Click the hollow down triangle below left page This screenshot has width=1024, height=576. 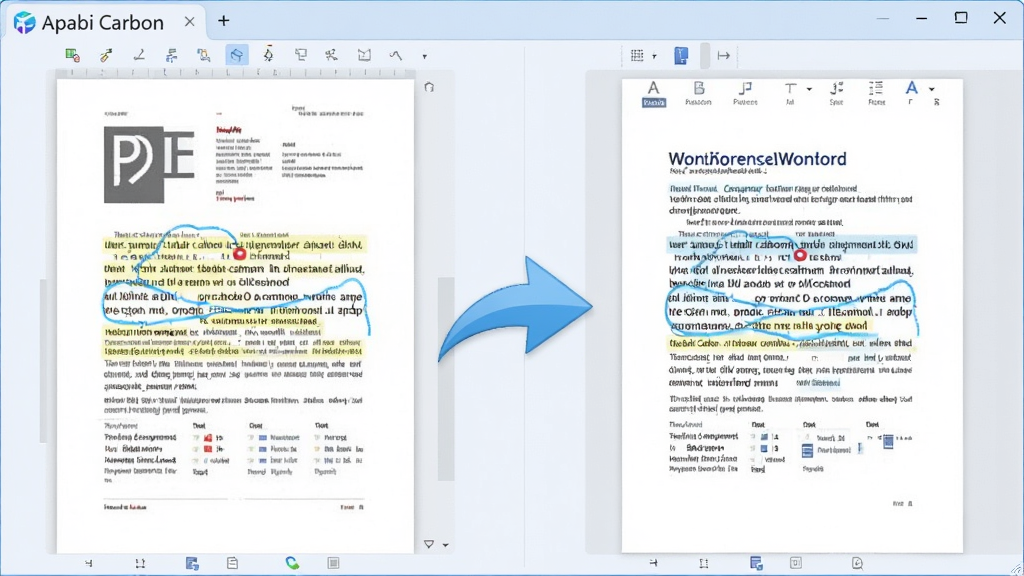point(428,544)
